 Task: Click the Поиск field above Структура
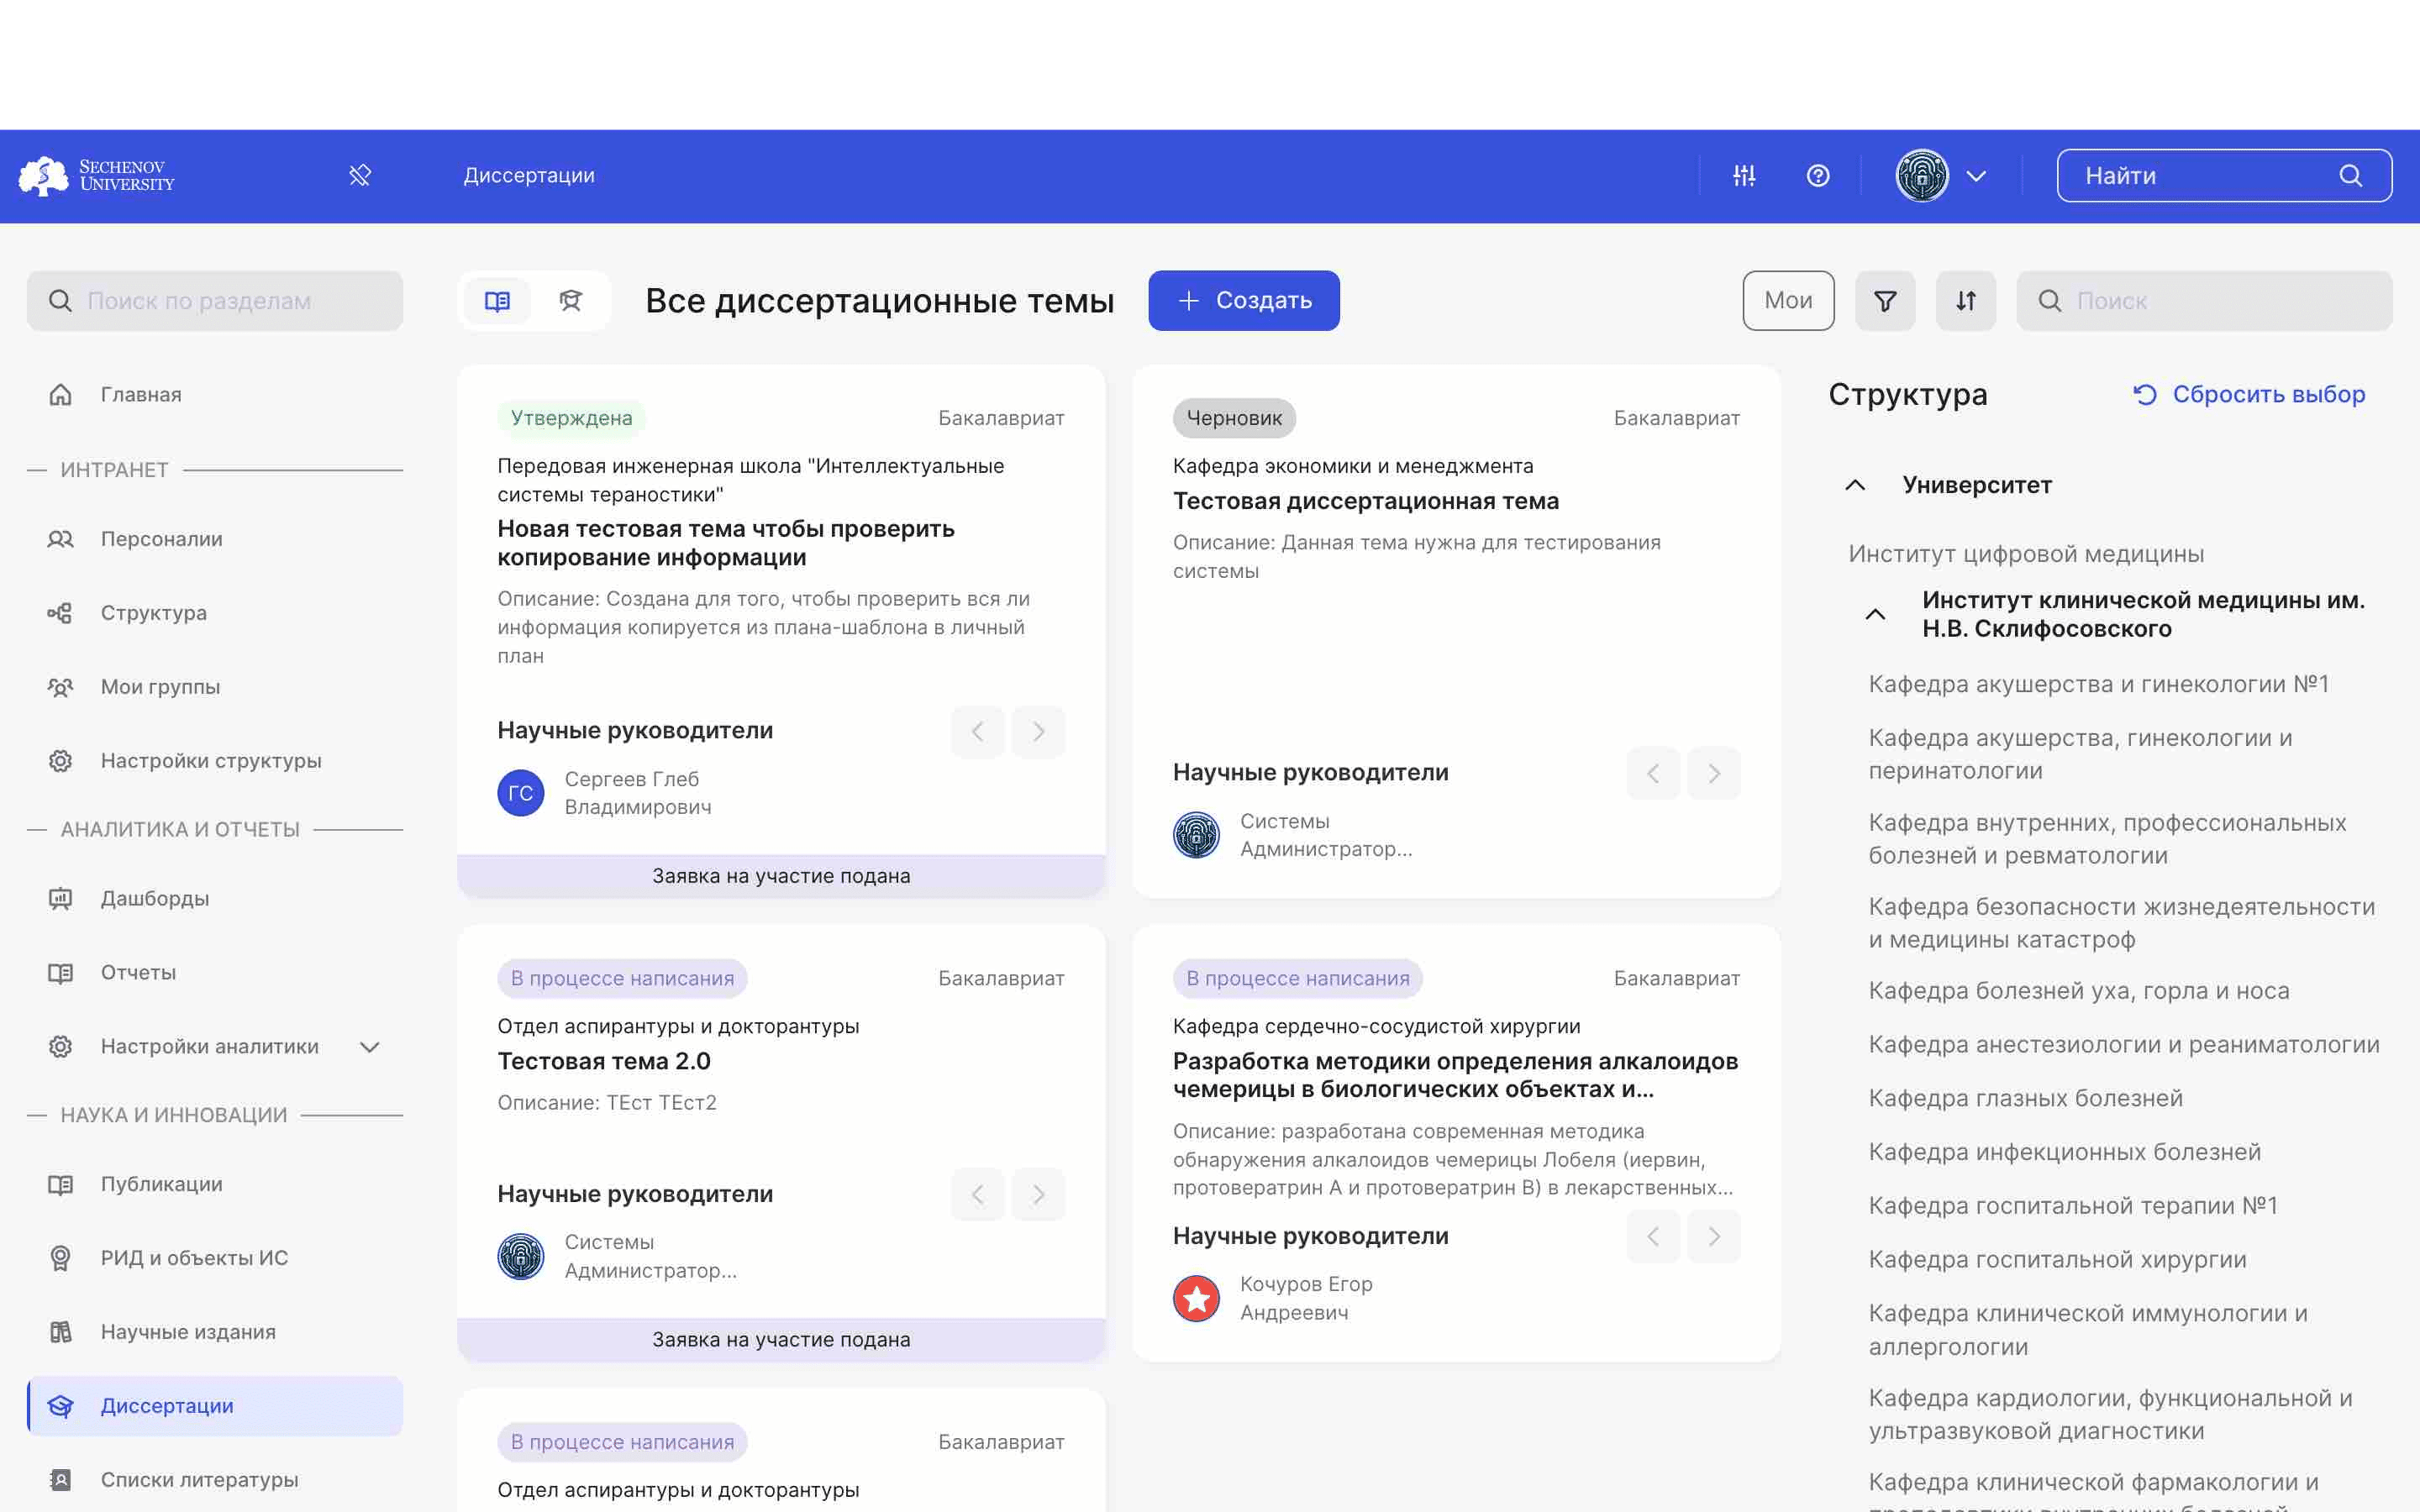(x=2204, y=301)
